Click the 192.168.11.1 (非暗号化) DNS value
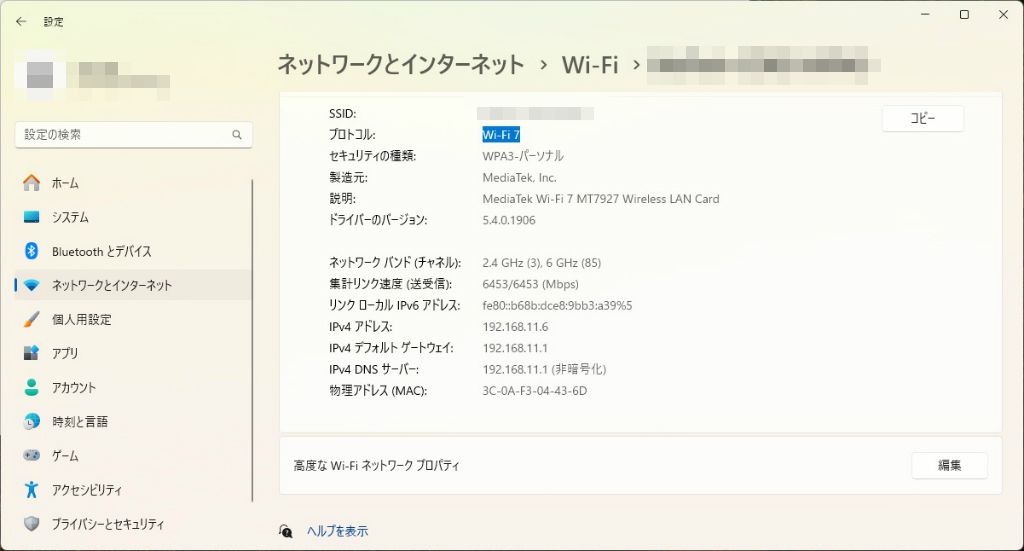Screen dimensions: 1024x551 544,369
